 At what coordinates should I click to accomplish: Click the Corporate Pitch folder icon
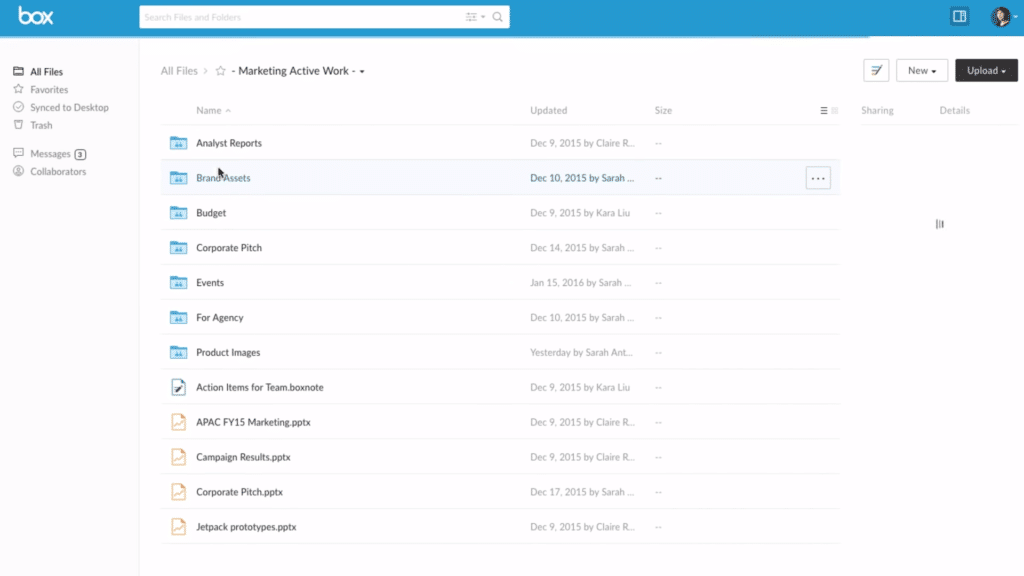[x=178, y=248]
